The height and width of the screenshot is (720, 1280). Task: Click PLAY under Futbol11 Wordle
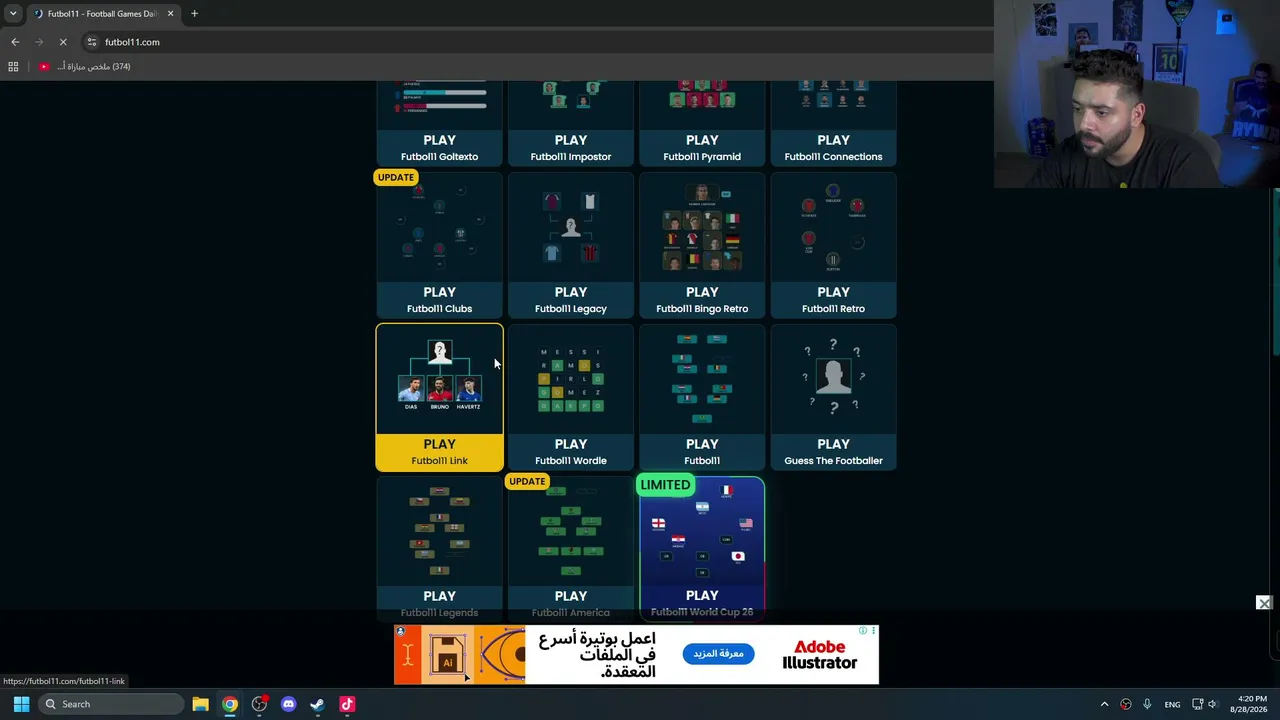570,444
